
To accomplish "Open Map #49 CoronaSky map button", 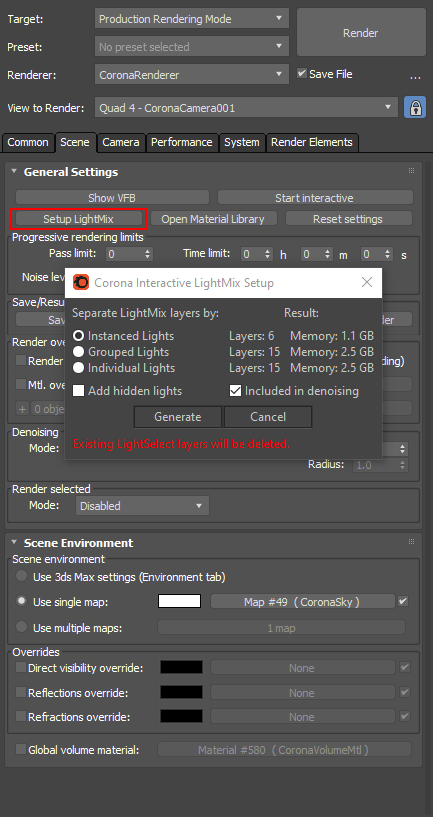I will point(302,601).
